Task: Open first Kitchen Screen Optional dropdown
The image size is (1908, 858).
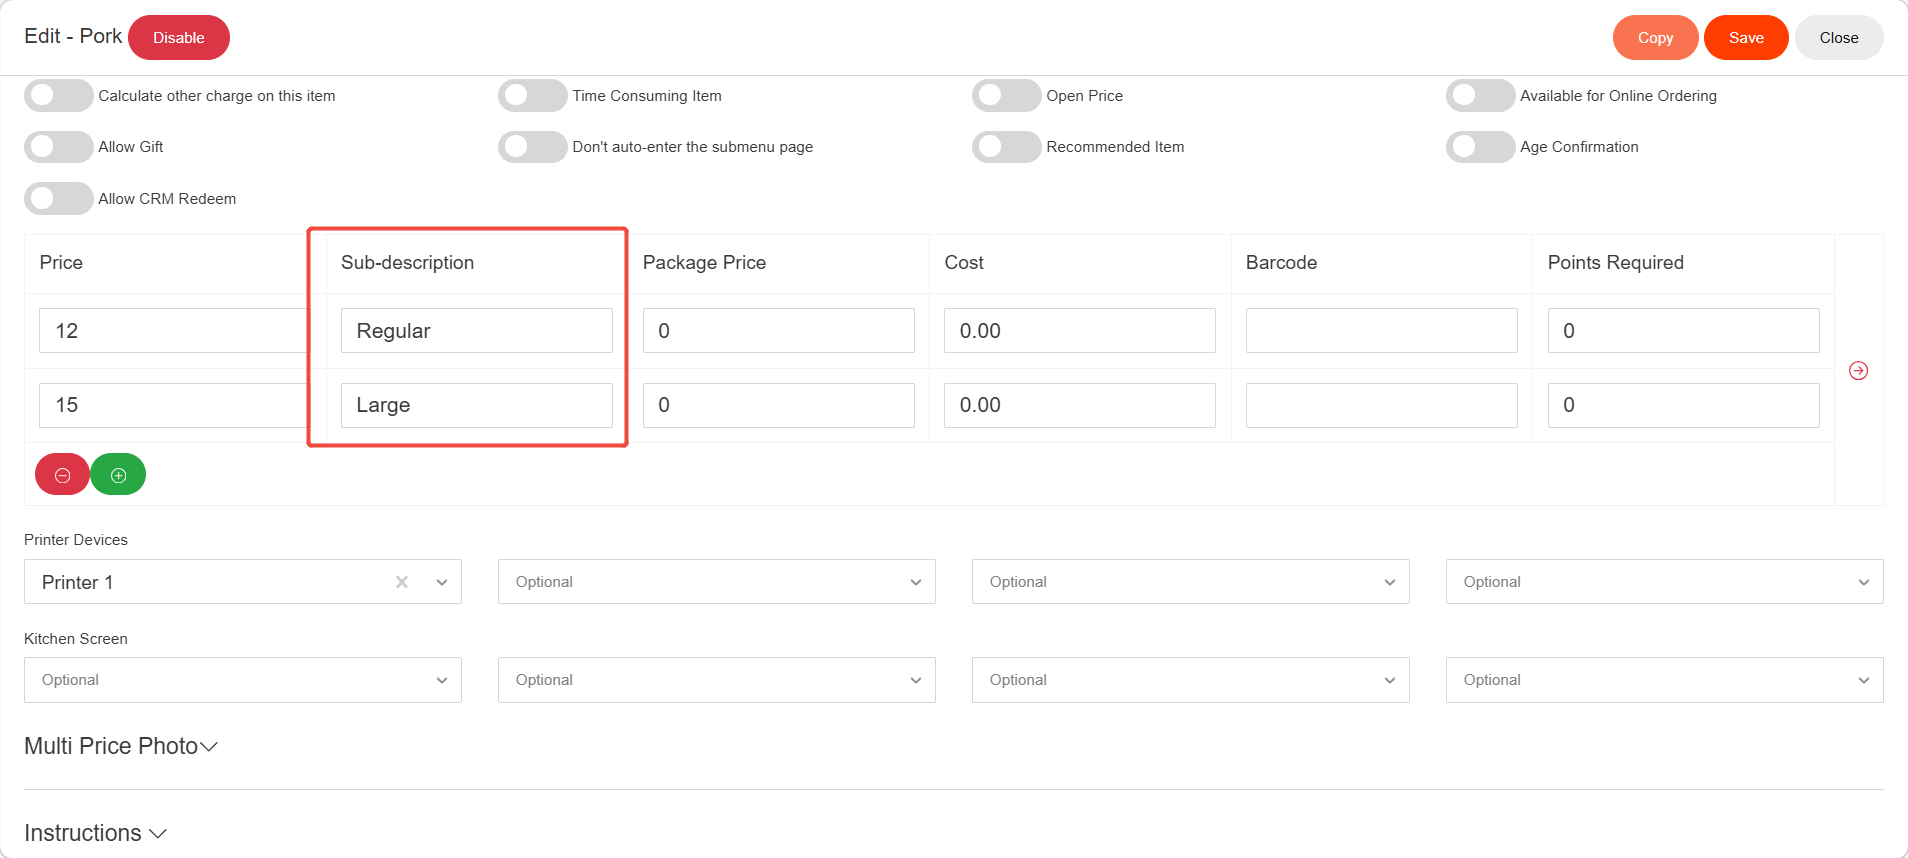Action: [x=243, y=680]
